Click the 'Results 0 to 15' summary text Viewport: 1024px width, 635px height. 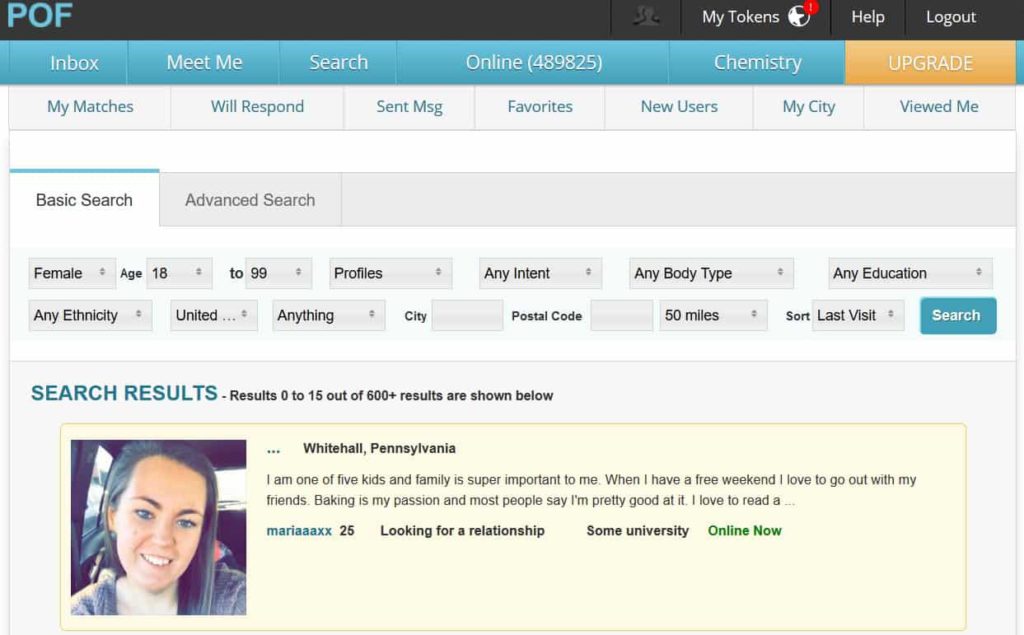(x=391, y=396)
